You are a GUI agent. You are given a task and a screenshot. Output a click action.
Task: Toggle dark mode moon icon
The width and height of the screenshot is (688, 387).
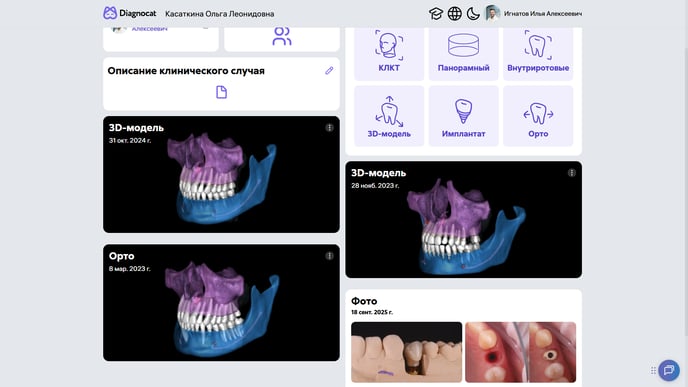(x=473, y=14)
